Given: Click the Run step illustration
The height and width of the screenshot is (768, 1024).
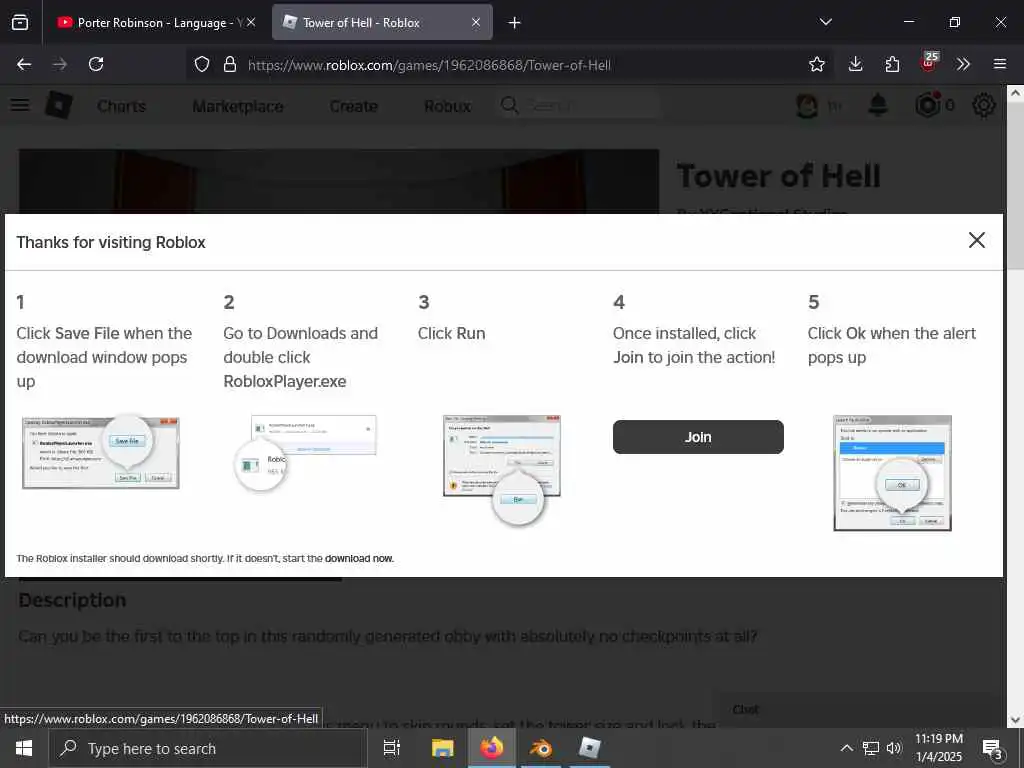Looking at the screenshot, I should pyautogui.click(x=502, y=469).
